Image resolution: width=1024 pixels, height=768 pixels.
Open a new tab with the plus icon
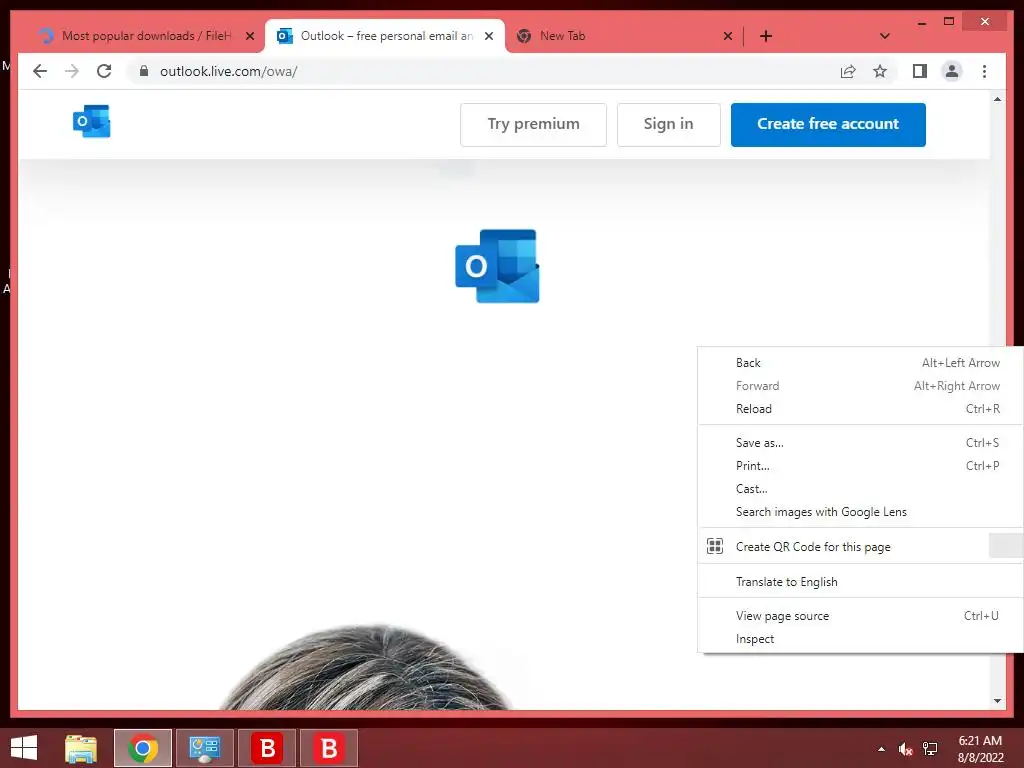click(x=766, y=36)
